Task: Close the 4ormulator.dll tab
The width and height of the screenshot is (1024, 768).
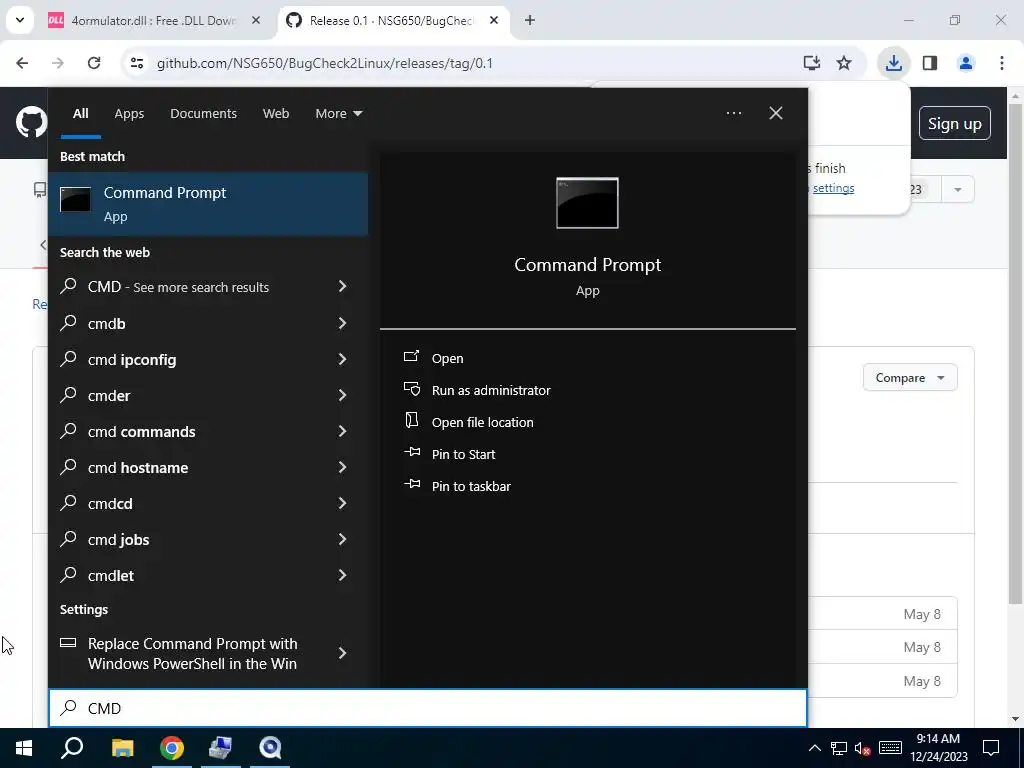Action: (256, 20)
